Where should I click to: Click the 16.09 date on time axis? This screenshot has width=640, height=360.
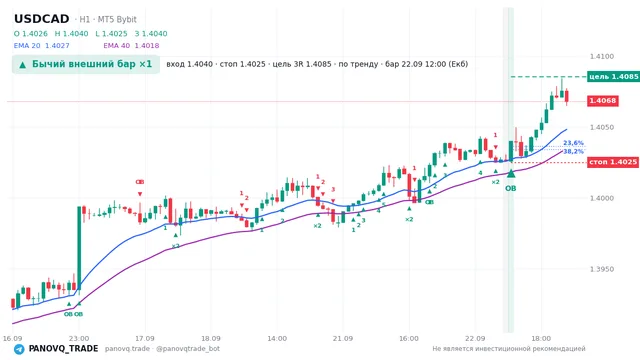point(12,338)
